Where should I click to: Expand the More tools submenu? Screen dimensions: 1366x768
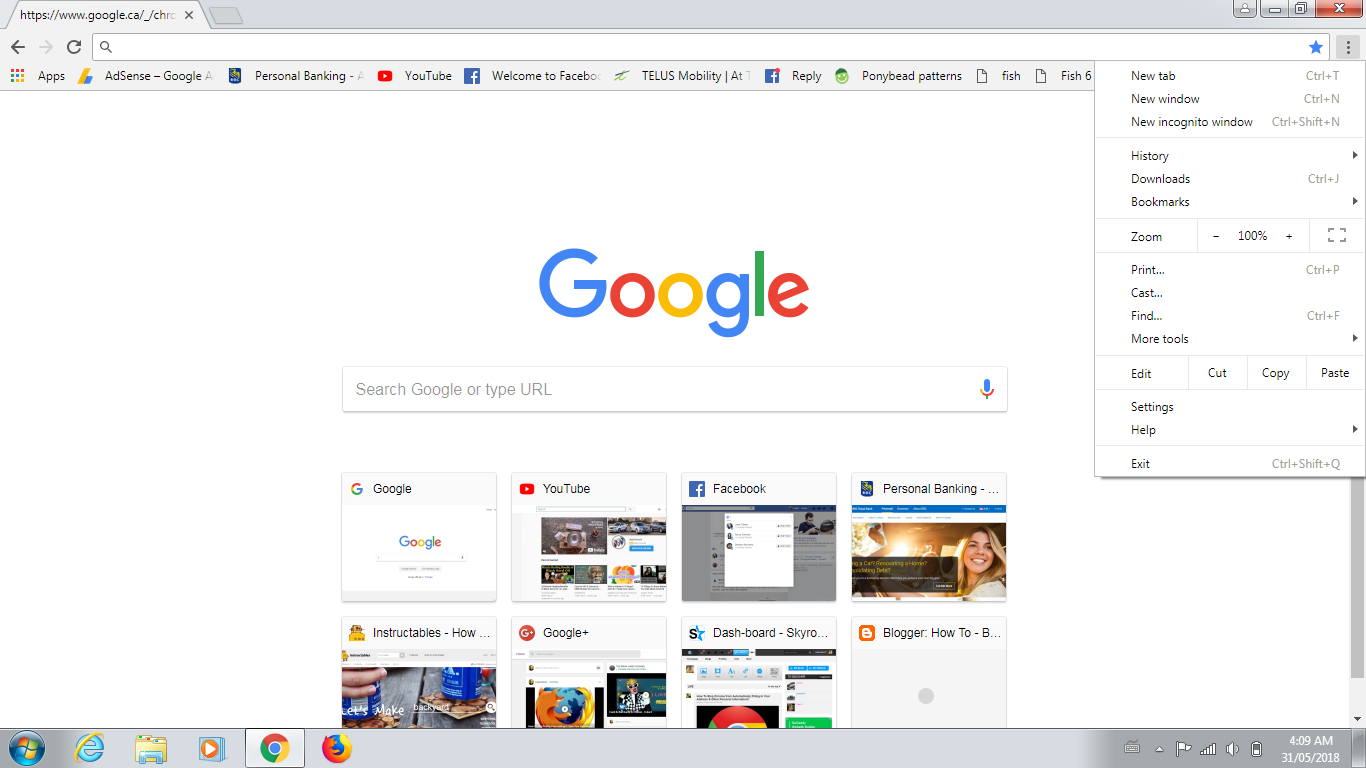click(1230, 339)
